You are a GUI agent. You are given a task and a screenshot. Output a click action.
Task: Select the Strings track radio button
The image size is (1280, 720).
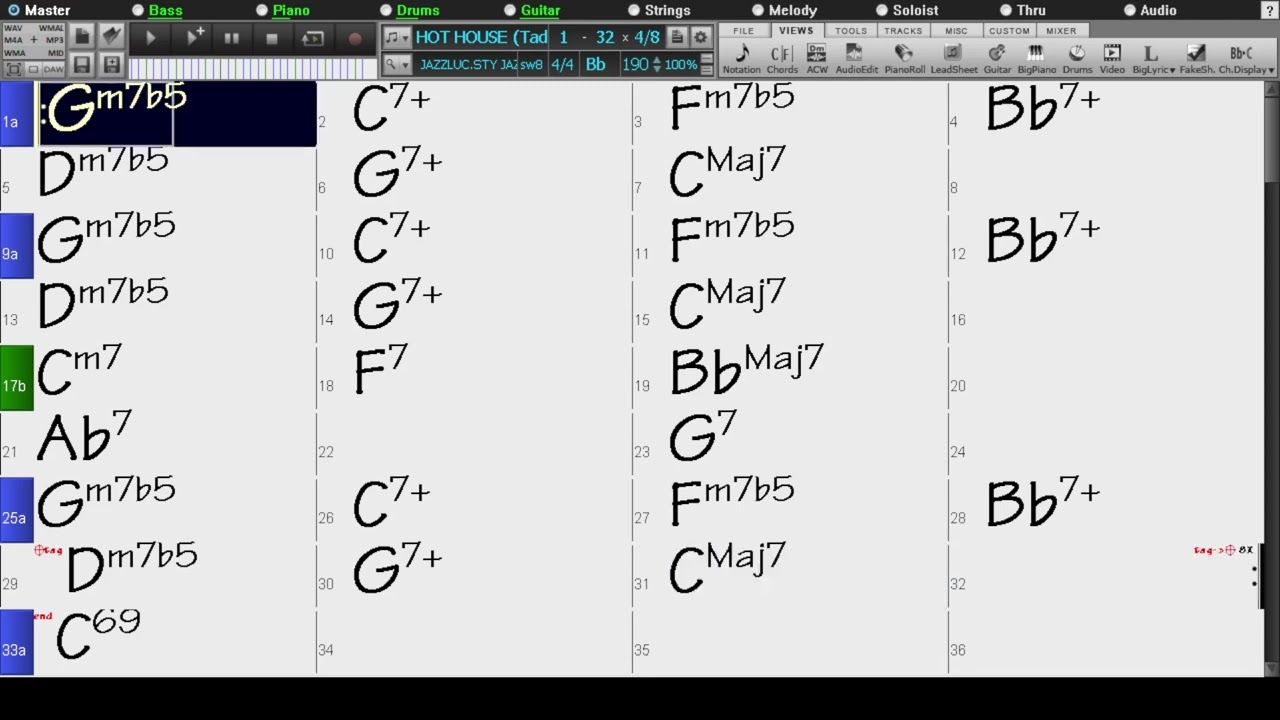click(x=634, y=10)
